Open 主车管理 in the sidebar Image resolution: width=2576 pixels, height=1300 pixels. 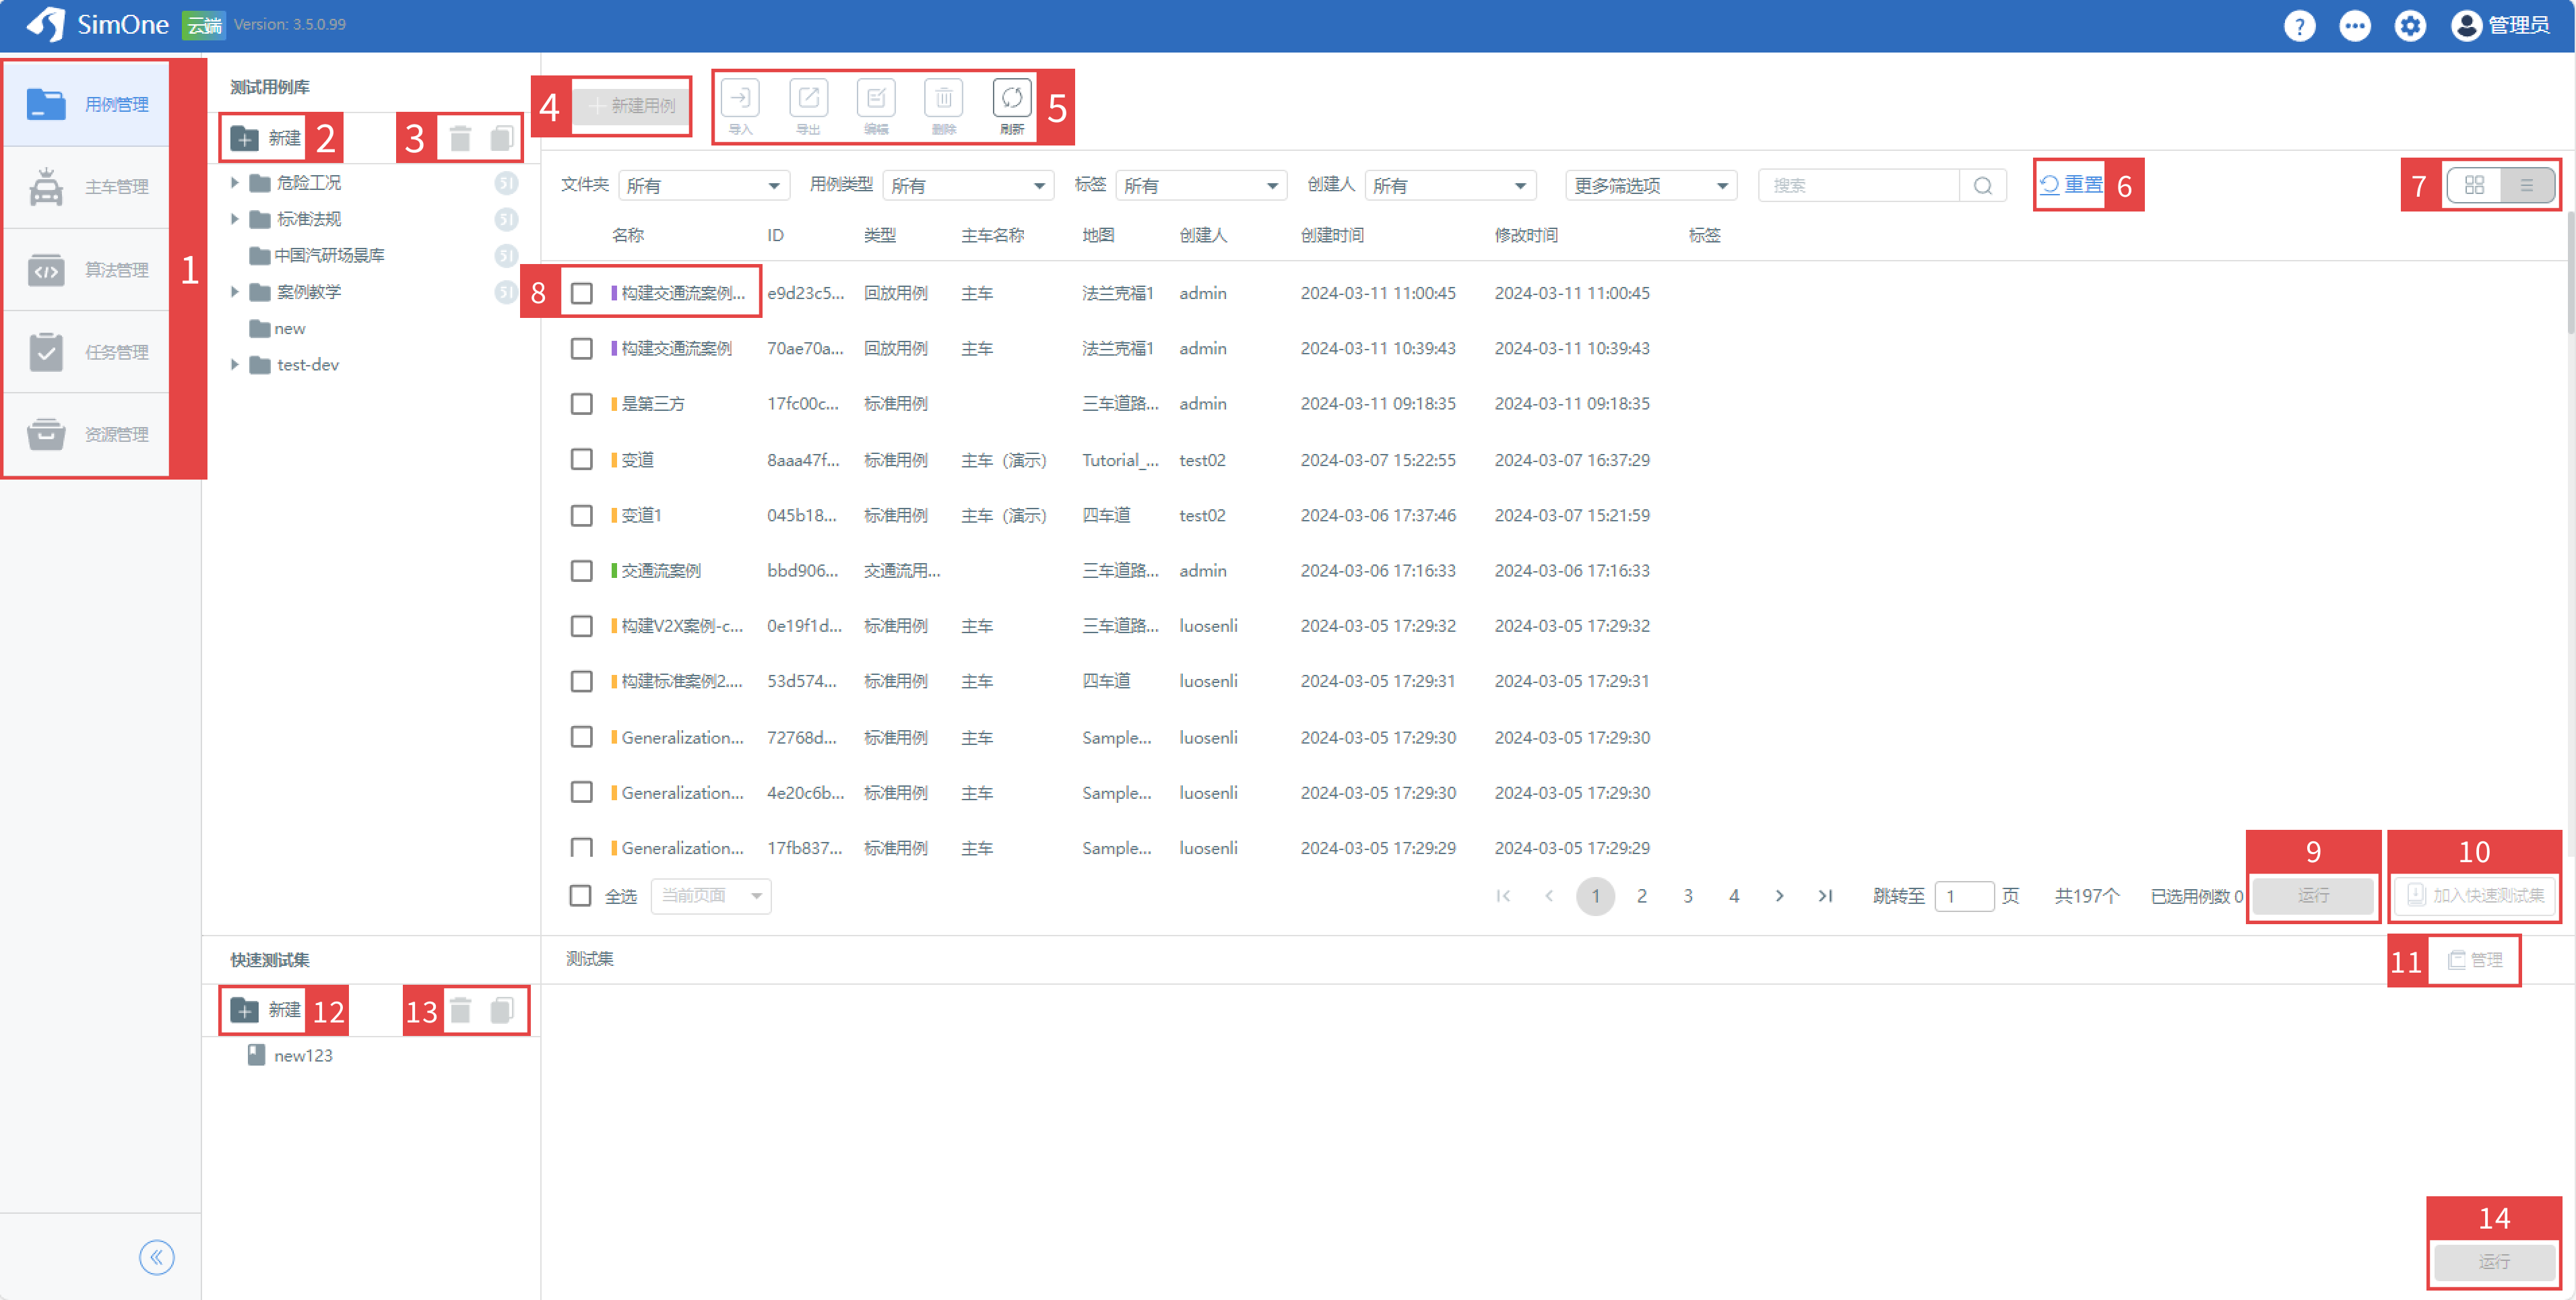(x=87, y=186)
